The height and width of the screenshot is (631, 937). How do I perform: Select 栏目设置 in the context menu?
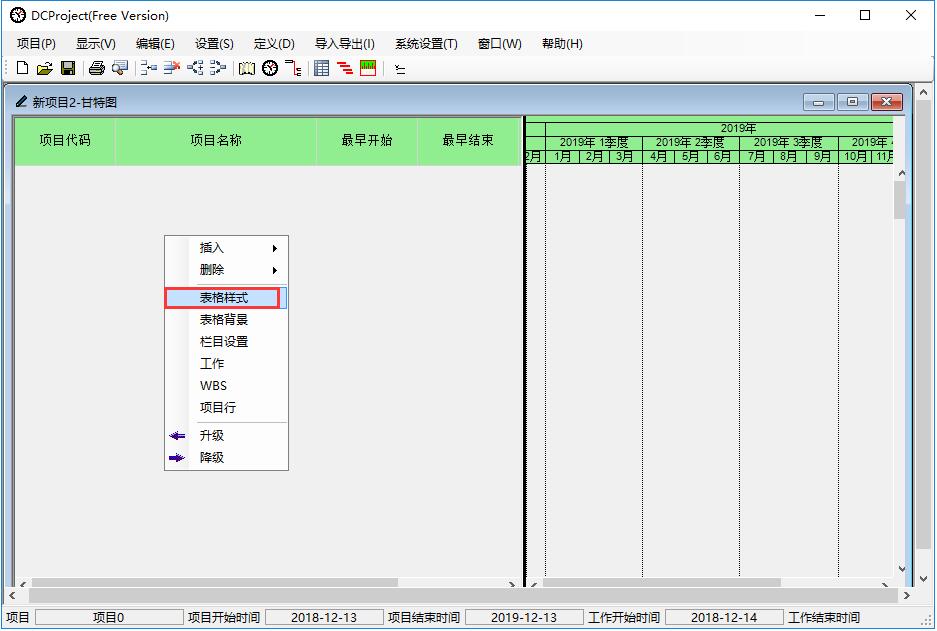(222, 341)
